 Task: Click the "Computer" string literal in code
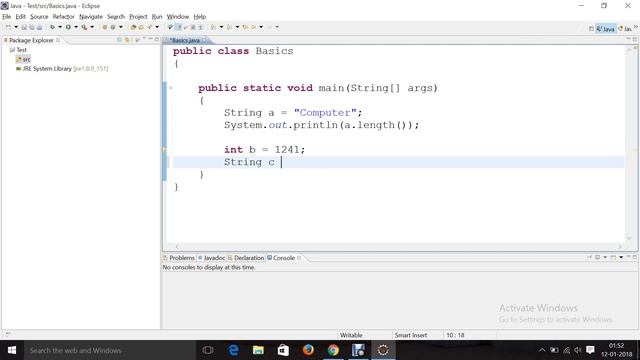[325, 113]
